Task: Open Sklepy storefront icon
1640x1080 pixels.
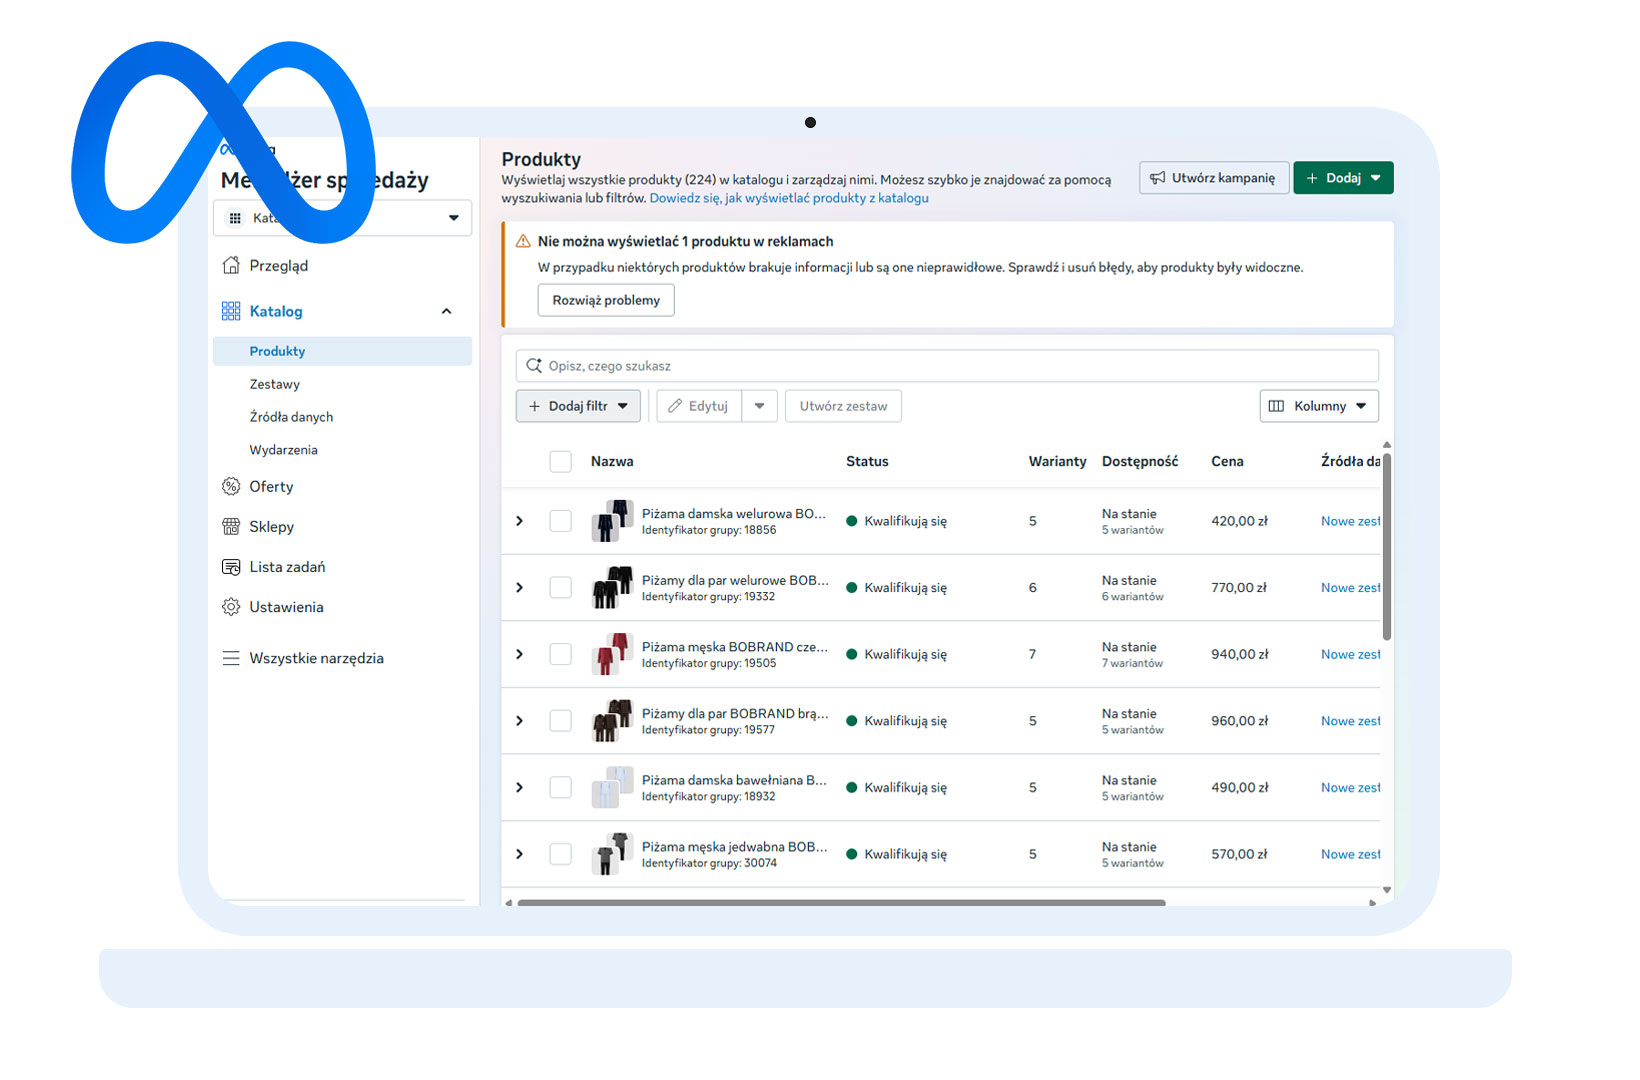Action: [231, 526]
